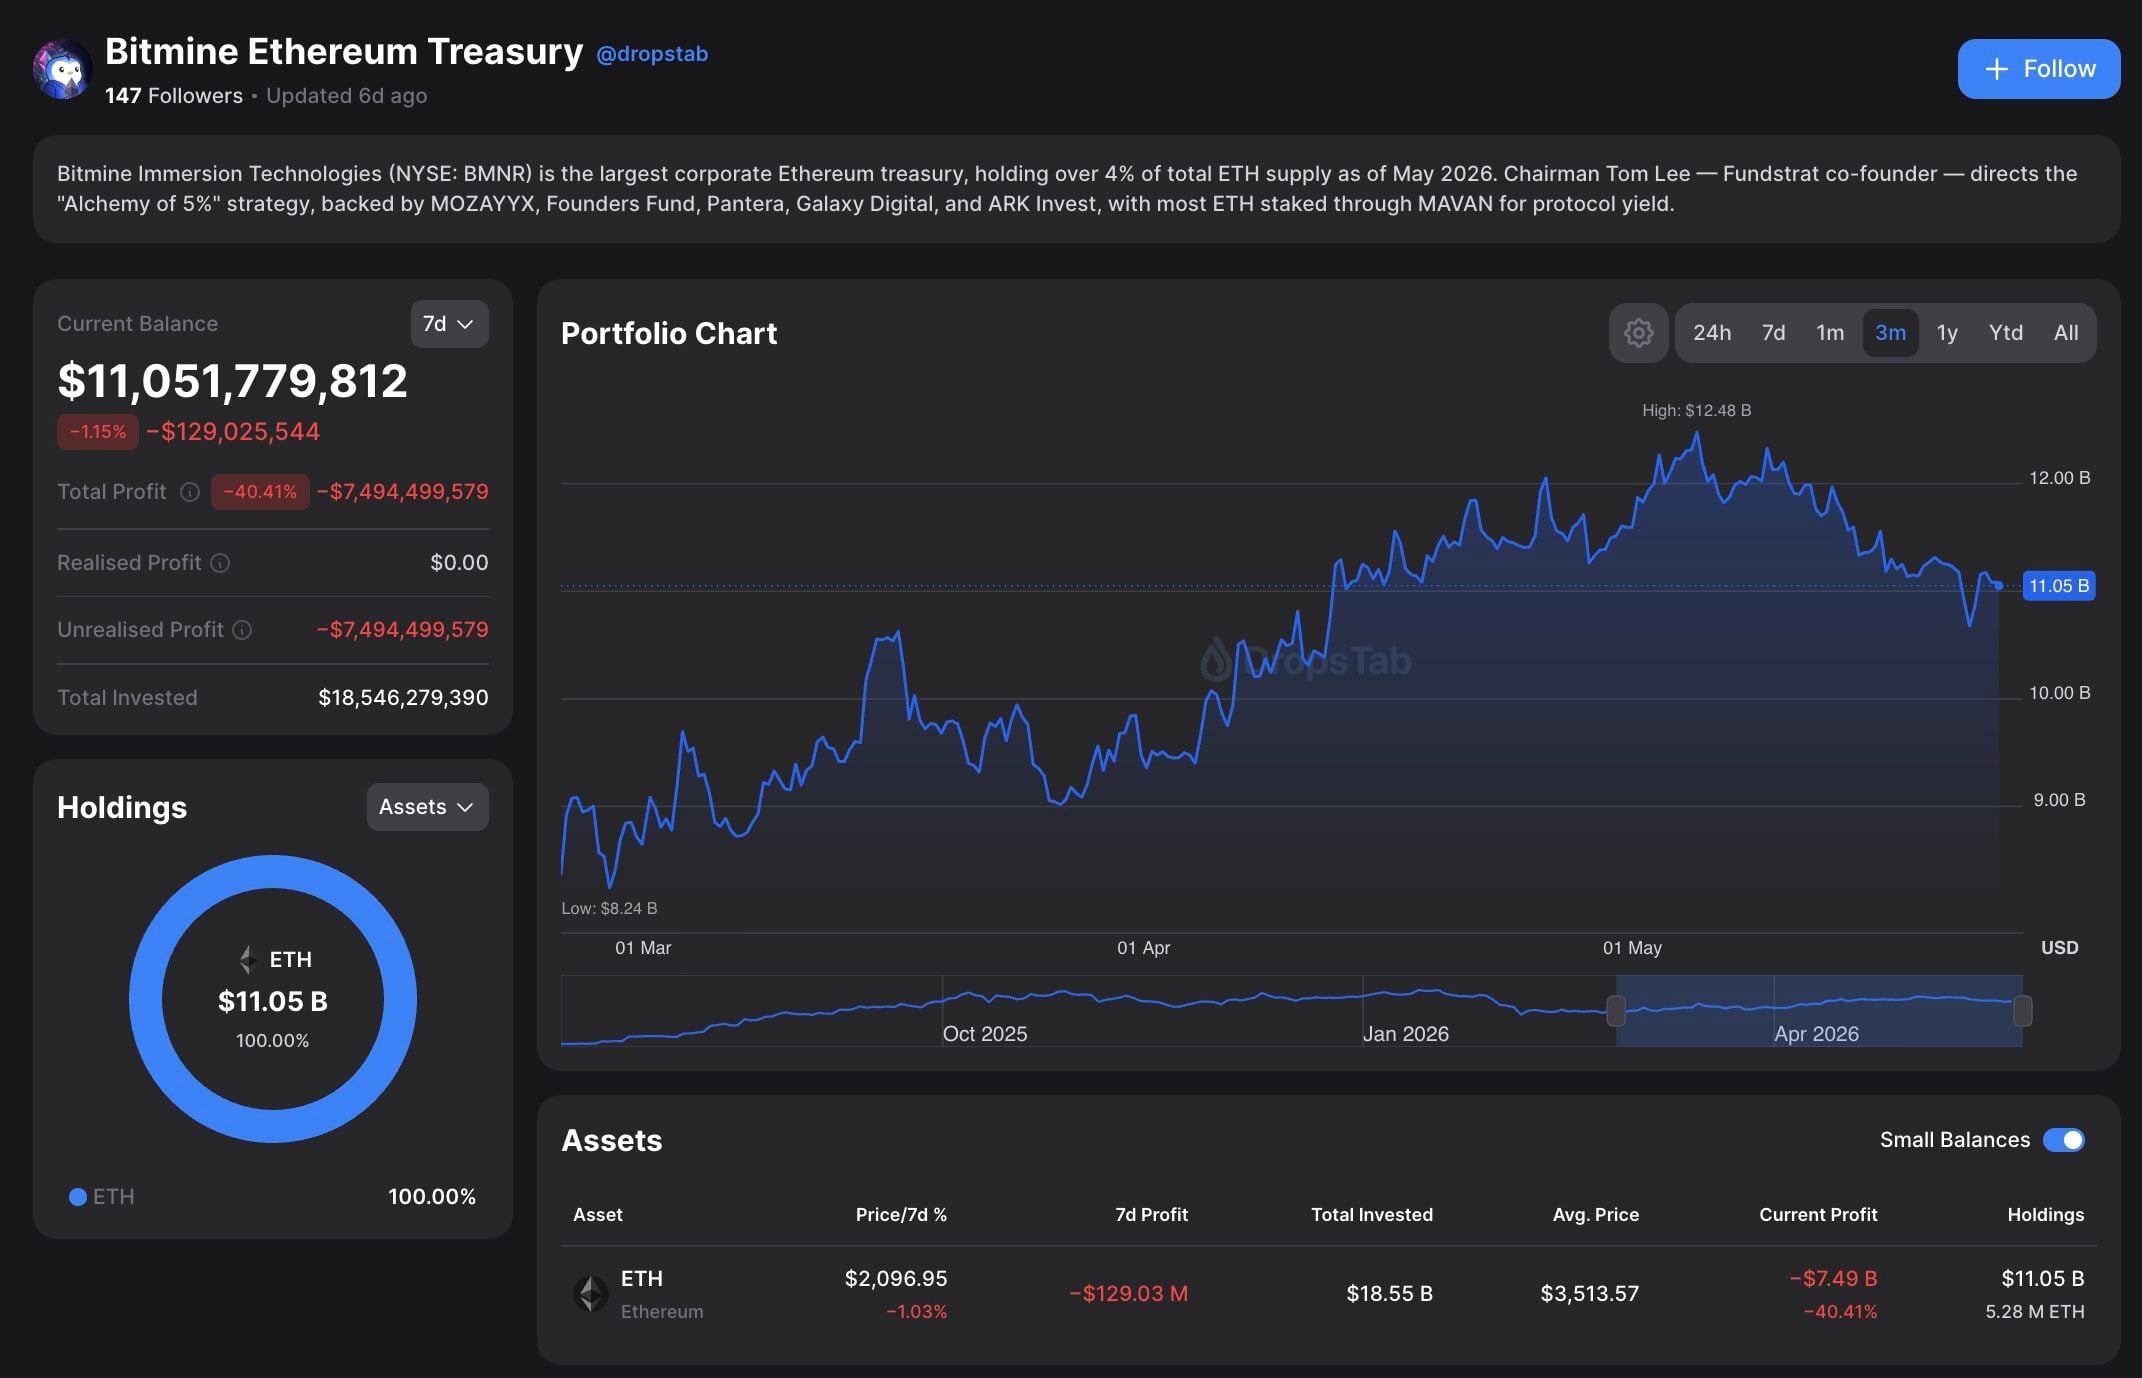This screenshot has height=1378, width=2142.
Task: Select the 7d chart range tab
Action: click(x=1773, y=333)
